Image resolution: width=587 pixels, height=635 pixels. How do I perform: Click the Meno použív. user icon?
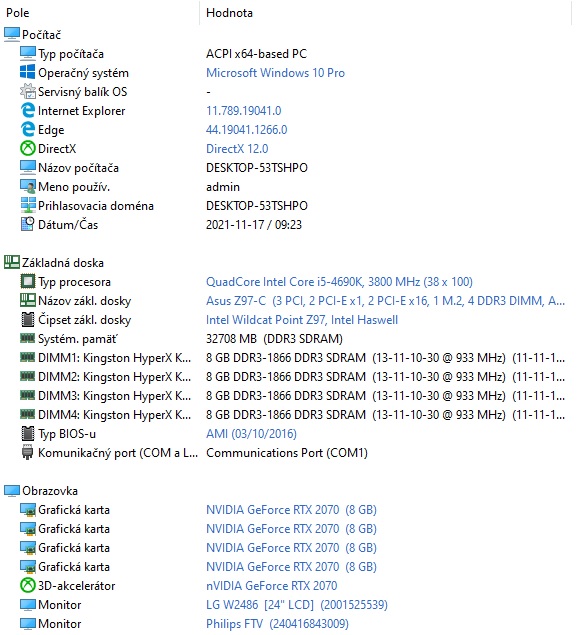pyautogui.click(x=28, y=187)
